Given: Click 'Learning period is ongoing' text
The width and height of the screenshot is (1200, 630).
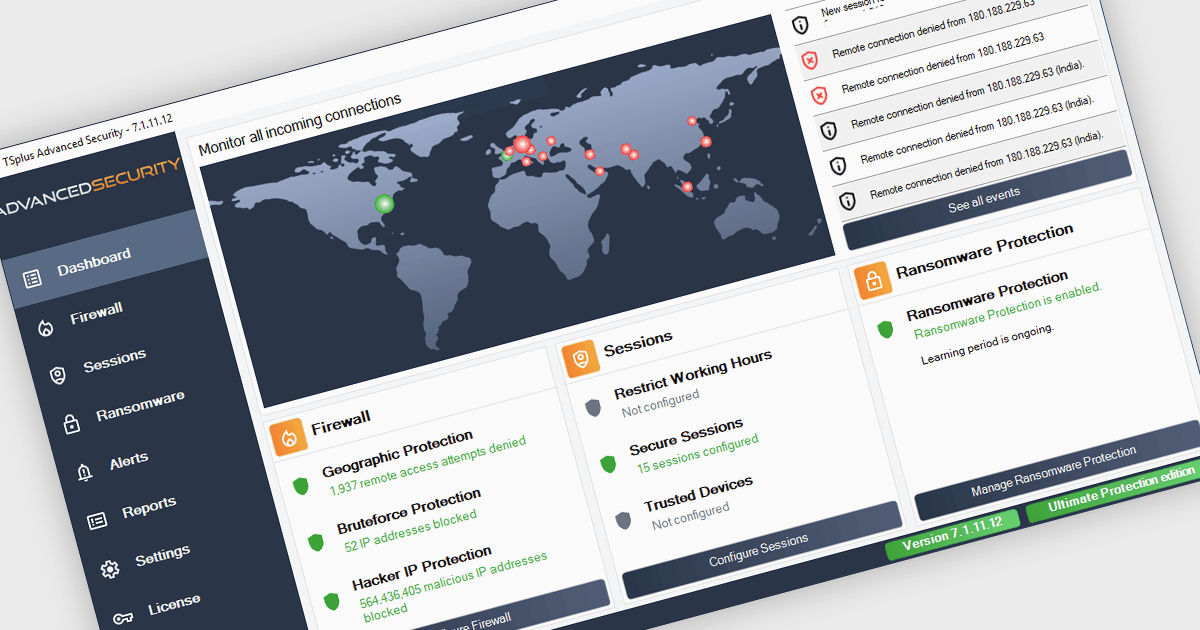Looking at the screenshot, I should (x=987, y=344).
